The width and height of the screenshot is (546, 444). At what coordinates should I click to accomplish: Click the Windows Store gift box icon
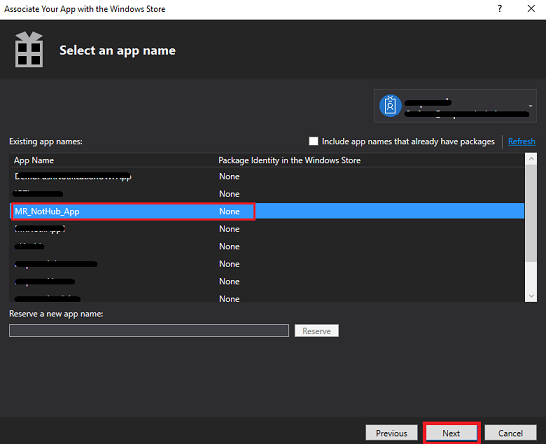29,49
